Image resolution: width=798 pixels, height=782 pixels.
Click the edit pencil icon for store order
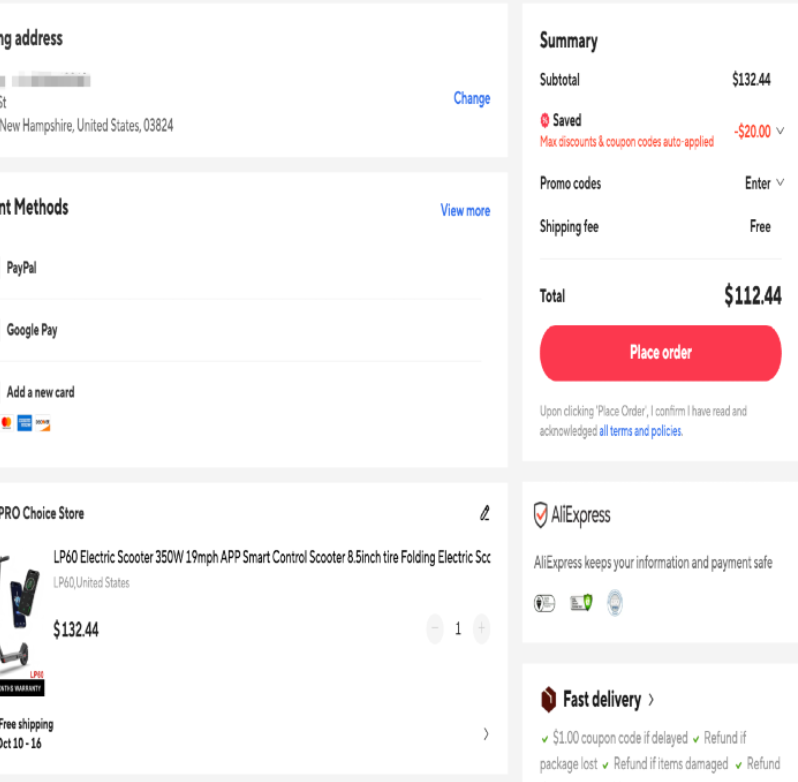(485, 514)
